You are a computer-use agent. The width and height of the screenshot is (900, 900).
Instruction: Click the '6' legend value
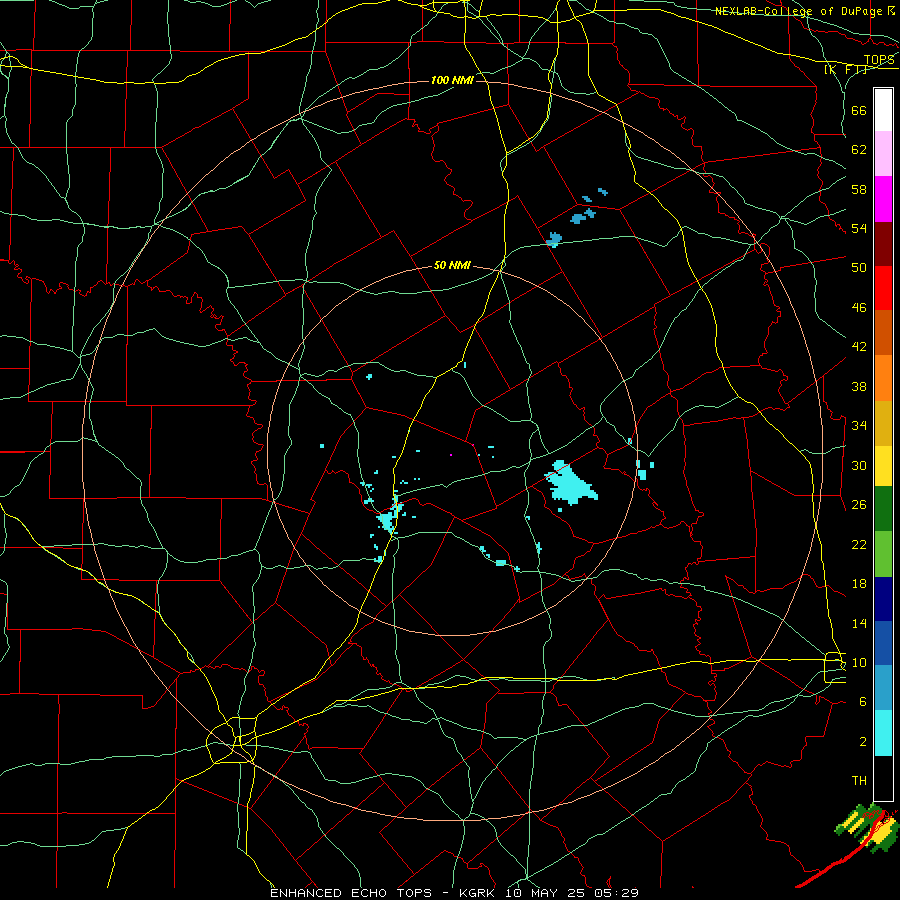click(x=863, y=701)
